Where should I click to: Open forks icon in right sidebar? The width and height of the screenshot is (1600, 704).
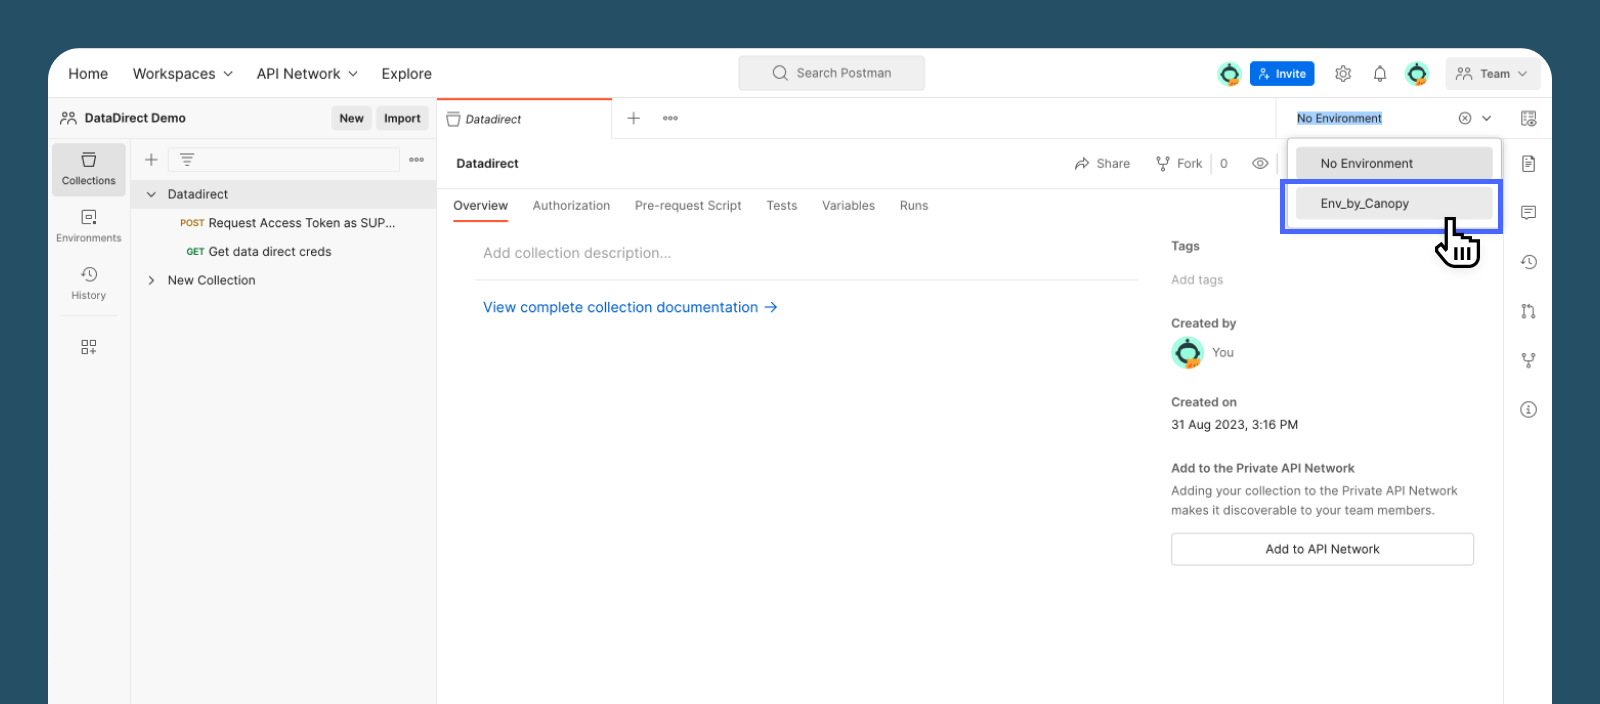coord(1528,360)
